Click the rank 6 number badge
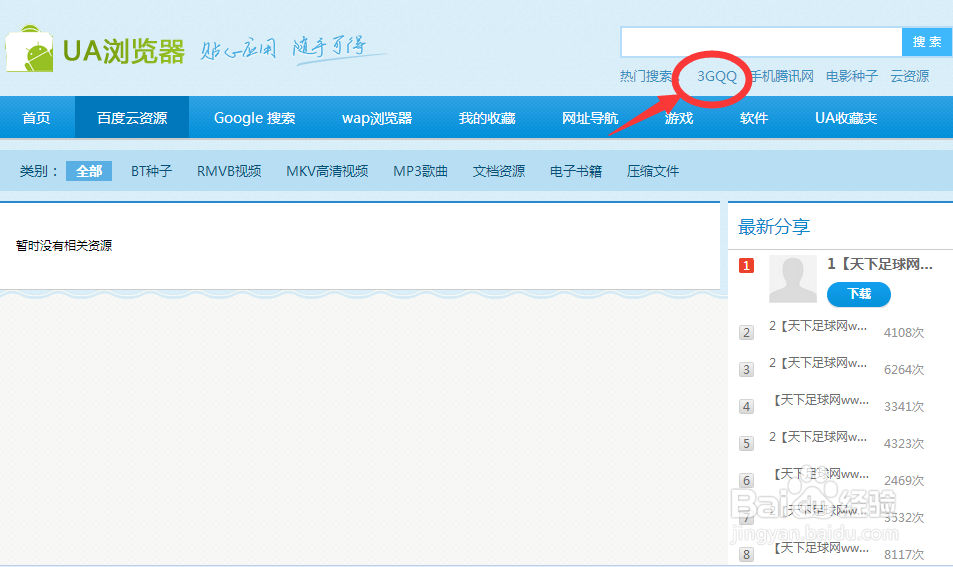The width and height of the screenshot is (953, 567). click(x=746, y=481)
